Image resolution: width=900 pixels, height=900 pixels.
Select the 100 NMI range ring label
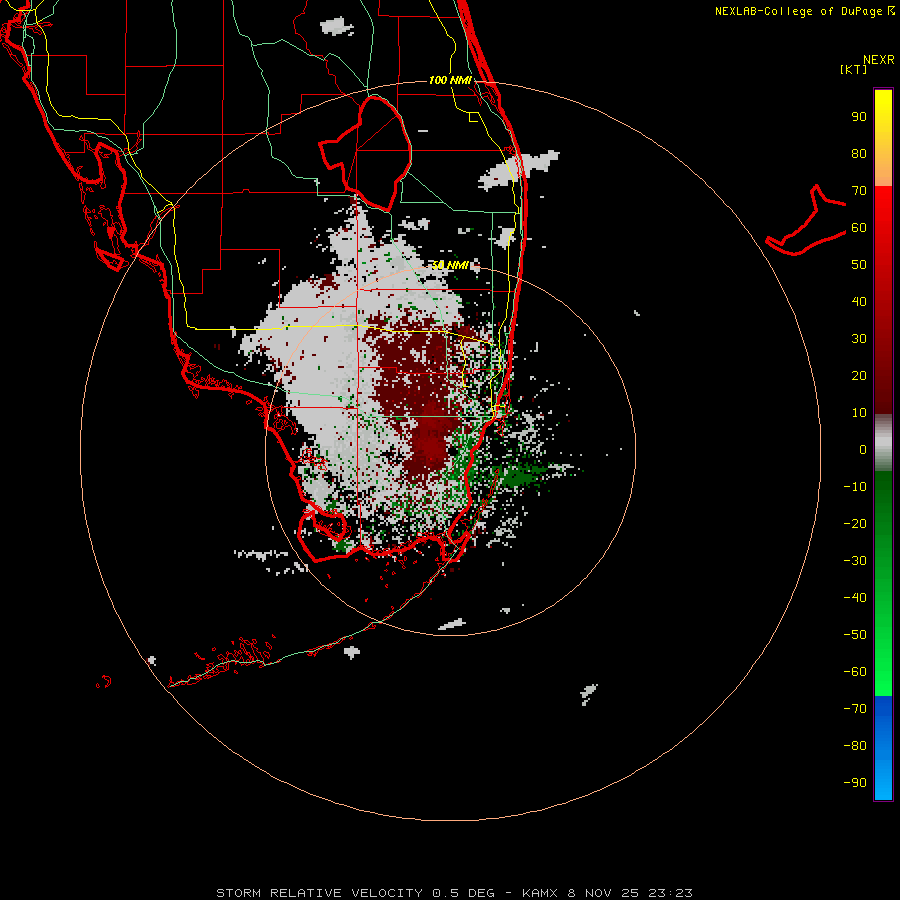[x=450, y=80]
